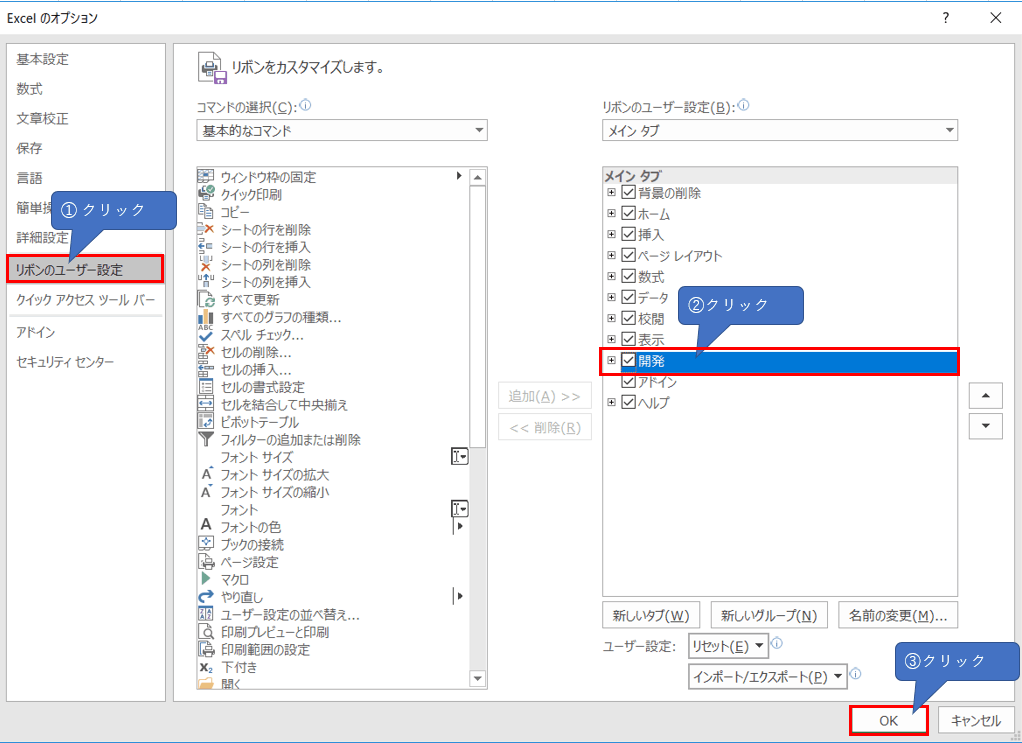Uncheck the ホーム tab checkbox

(x=628, y=213)
